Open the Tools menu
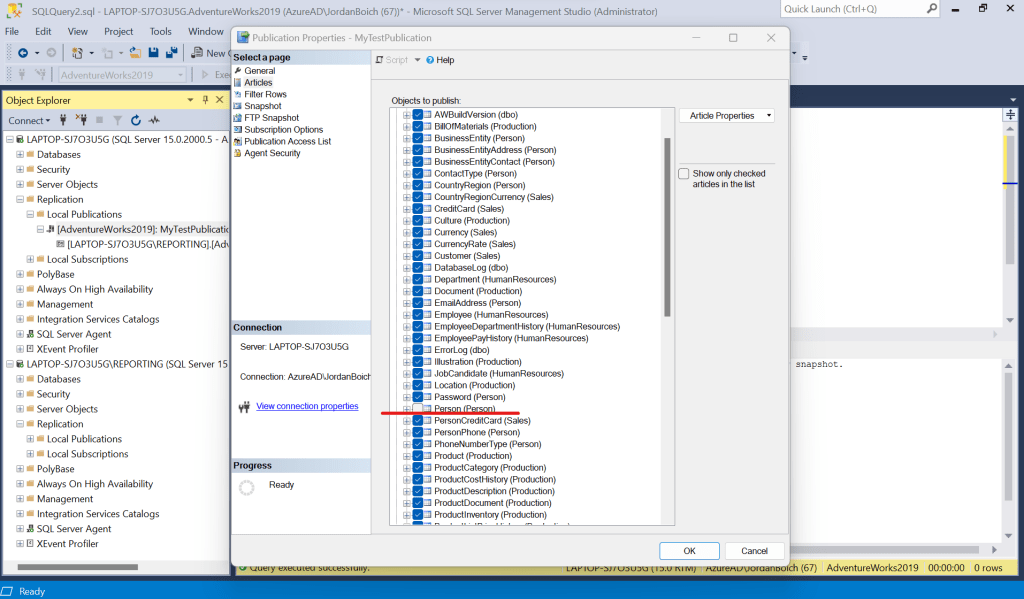Image resolution: width=1024 pixels, height=599 pixels. click(x=160, y=31)
